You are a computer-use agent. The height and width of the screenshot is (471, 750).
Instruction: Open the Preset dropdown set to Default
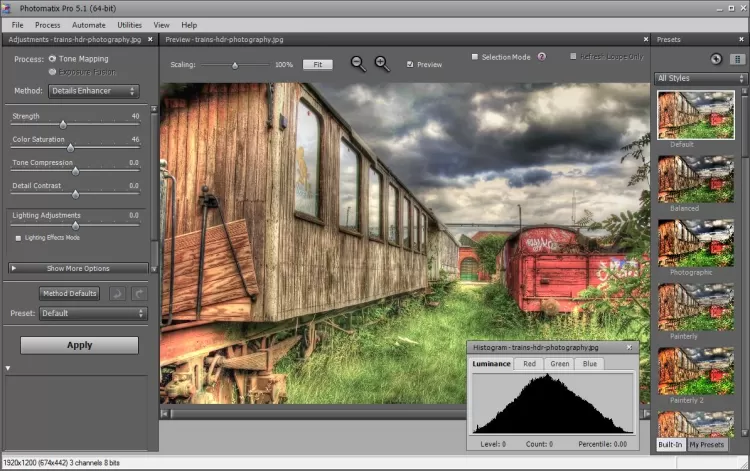[x=93, y=313]
